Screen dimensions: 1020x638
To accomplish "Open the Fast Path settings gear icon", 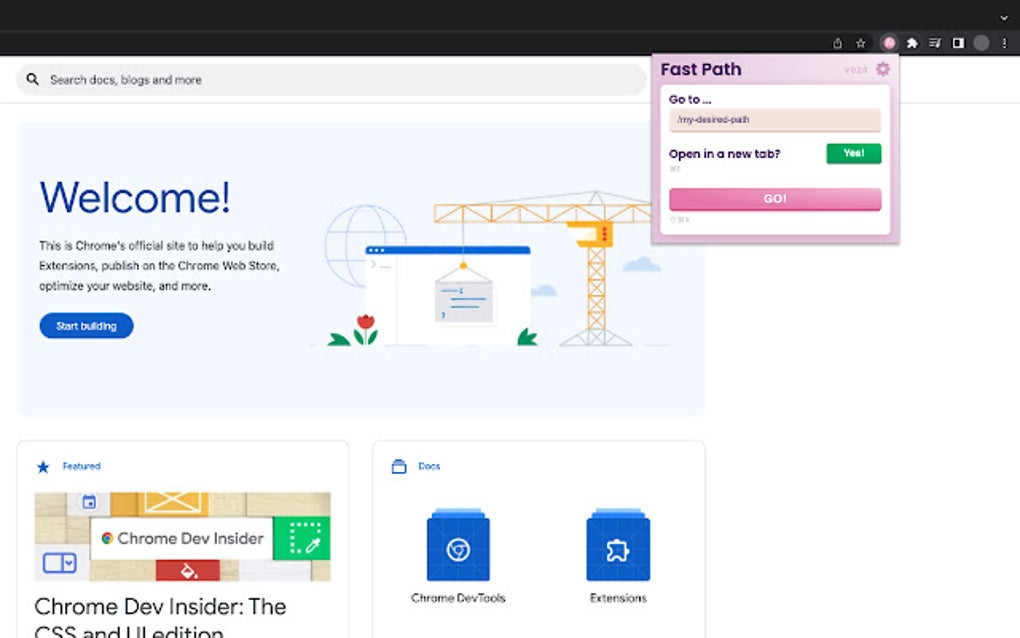I will pos(882,69).
